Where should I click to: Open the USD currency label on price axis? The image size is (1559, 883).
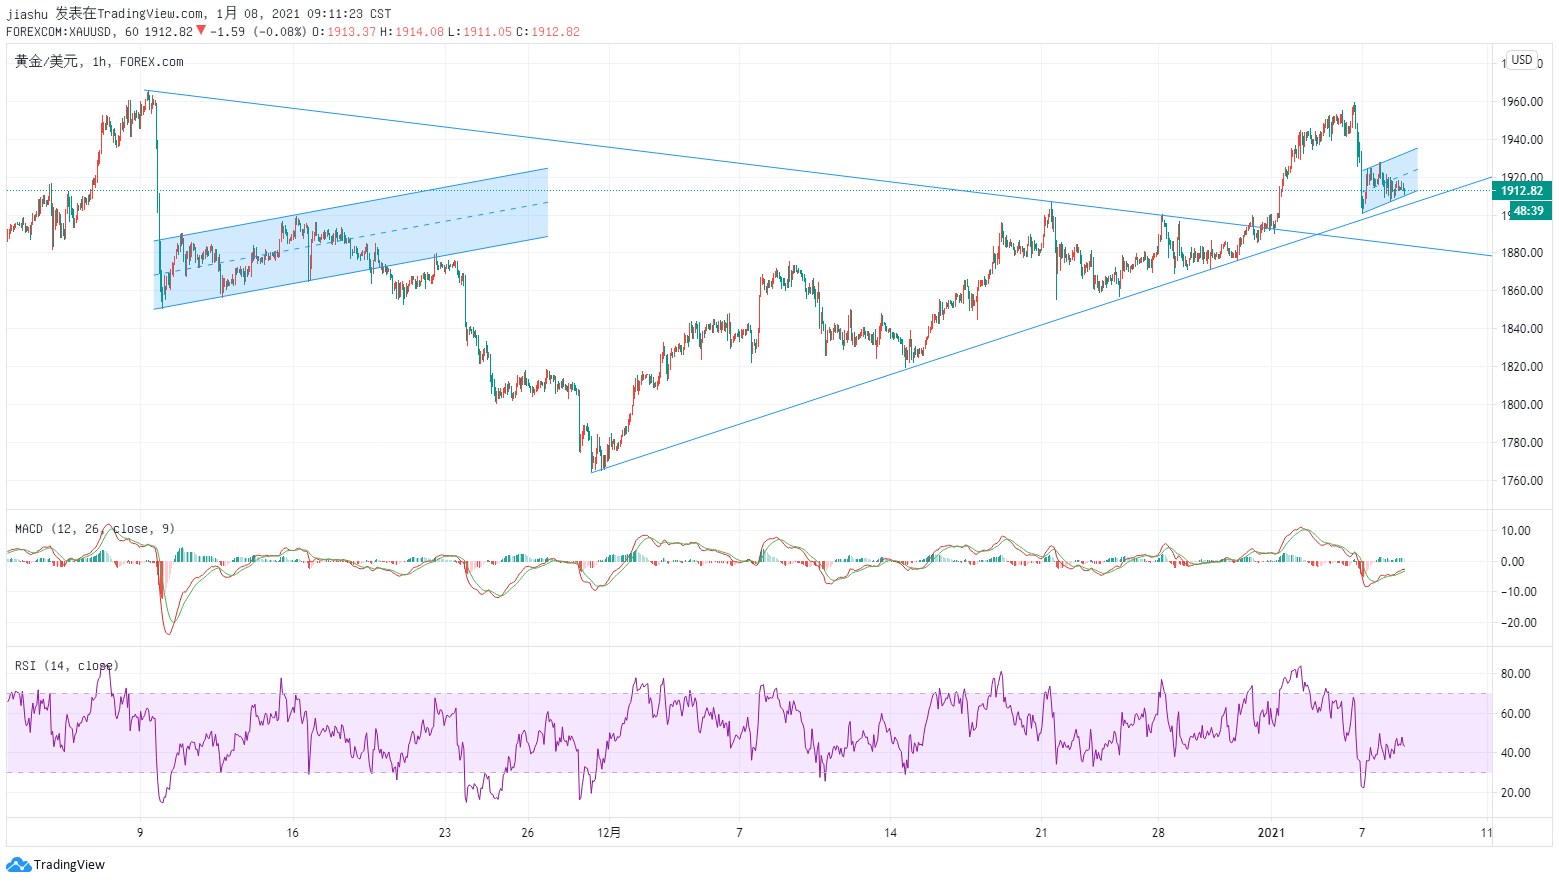1522,60
